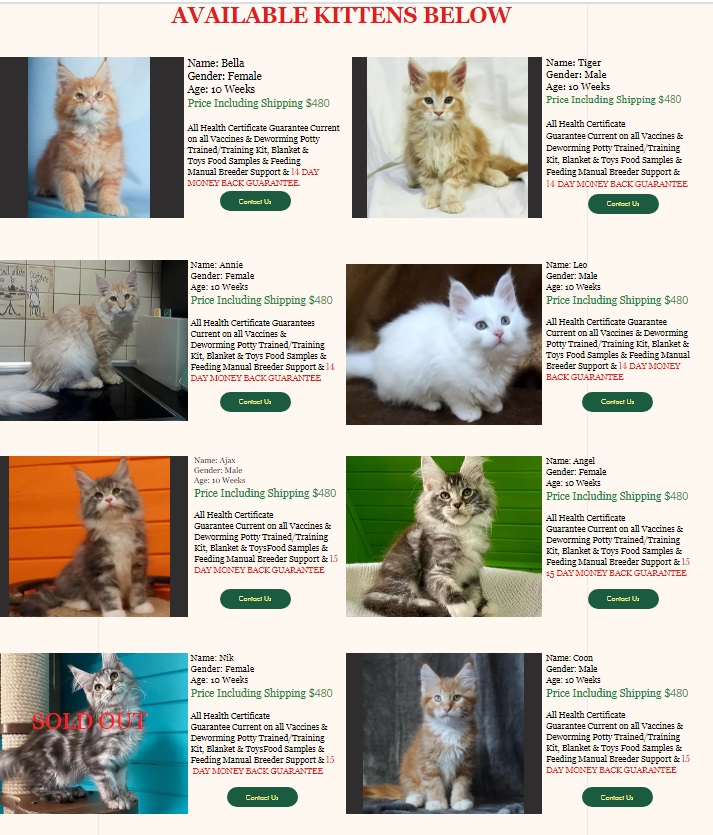713x835 pixels.
Task: View Tiger's photo on white sheet
Action: [x=447, y=137]
